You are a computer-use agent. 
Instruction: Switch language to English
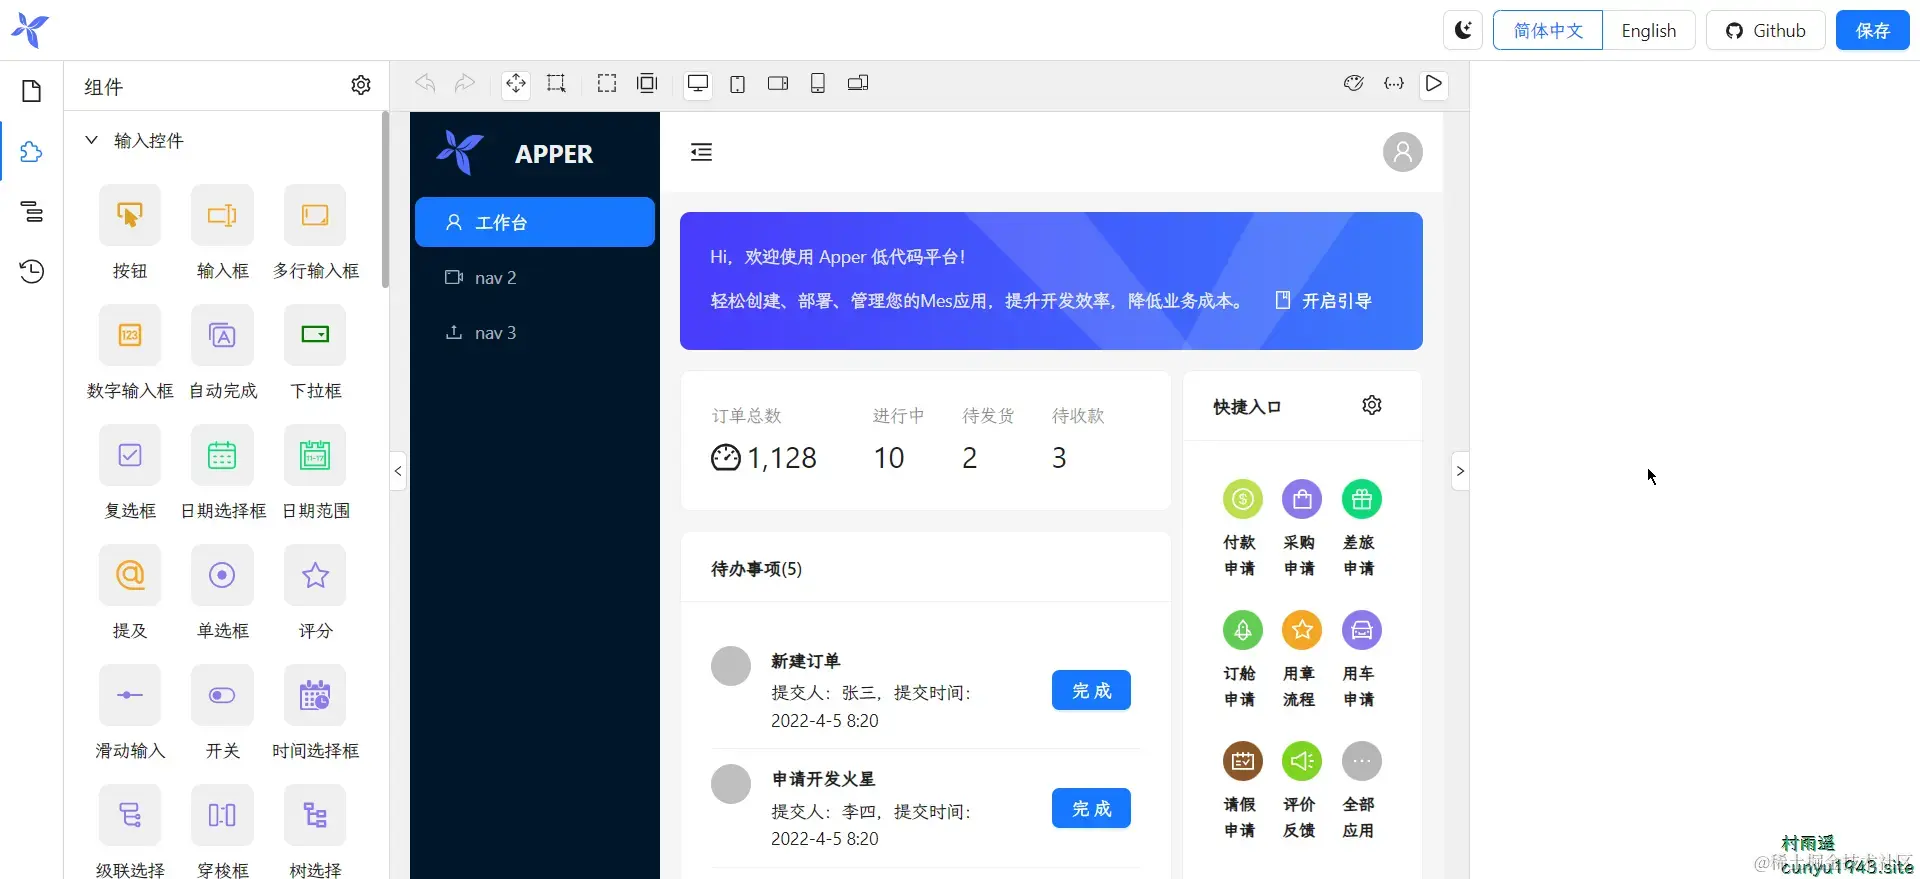coord(1649,30)
